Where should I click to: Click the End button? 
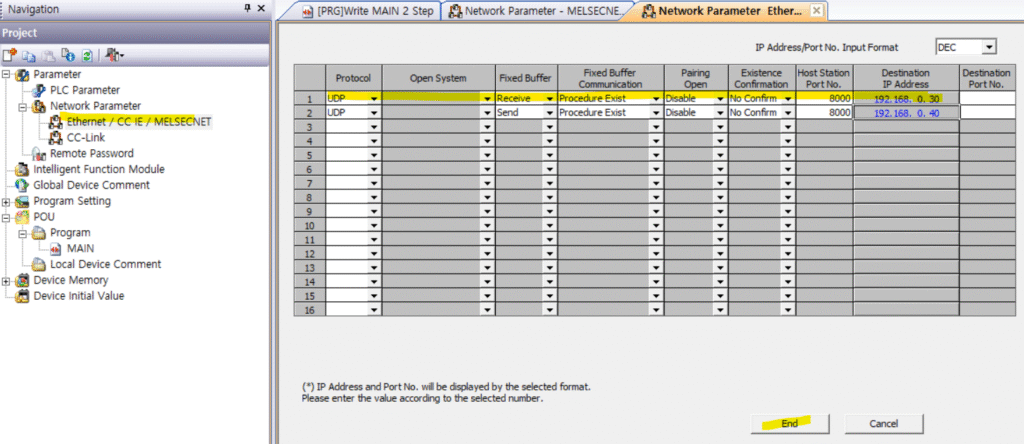click(x=790, y=423)
